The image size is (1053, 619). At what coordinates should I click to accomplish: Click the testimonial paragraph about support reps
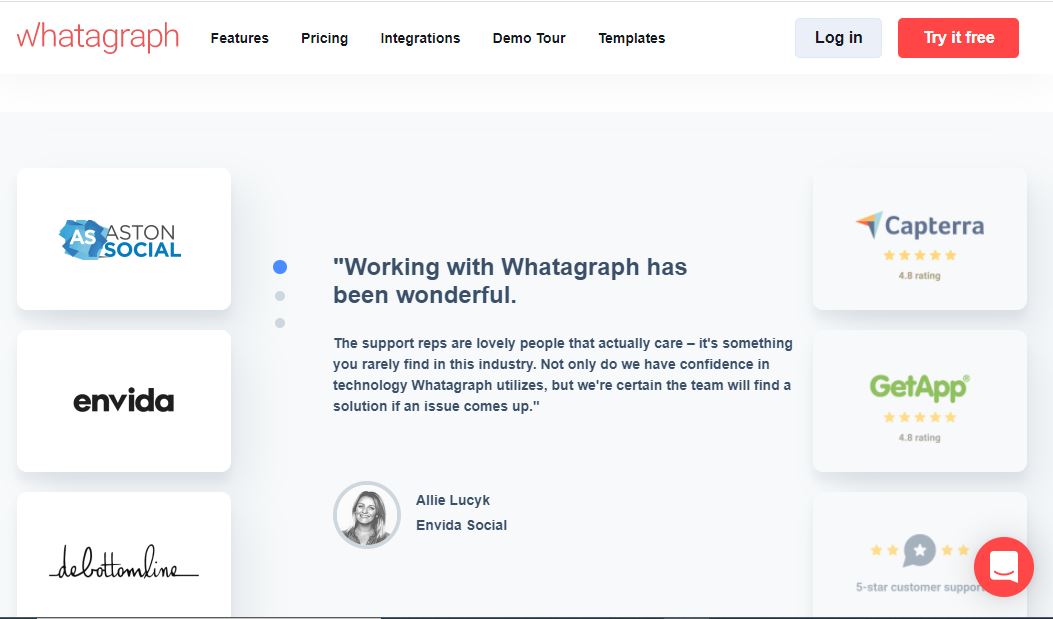click(x=563, y=375)
